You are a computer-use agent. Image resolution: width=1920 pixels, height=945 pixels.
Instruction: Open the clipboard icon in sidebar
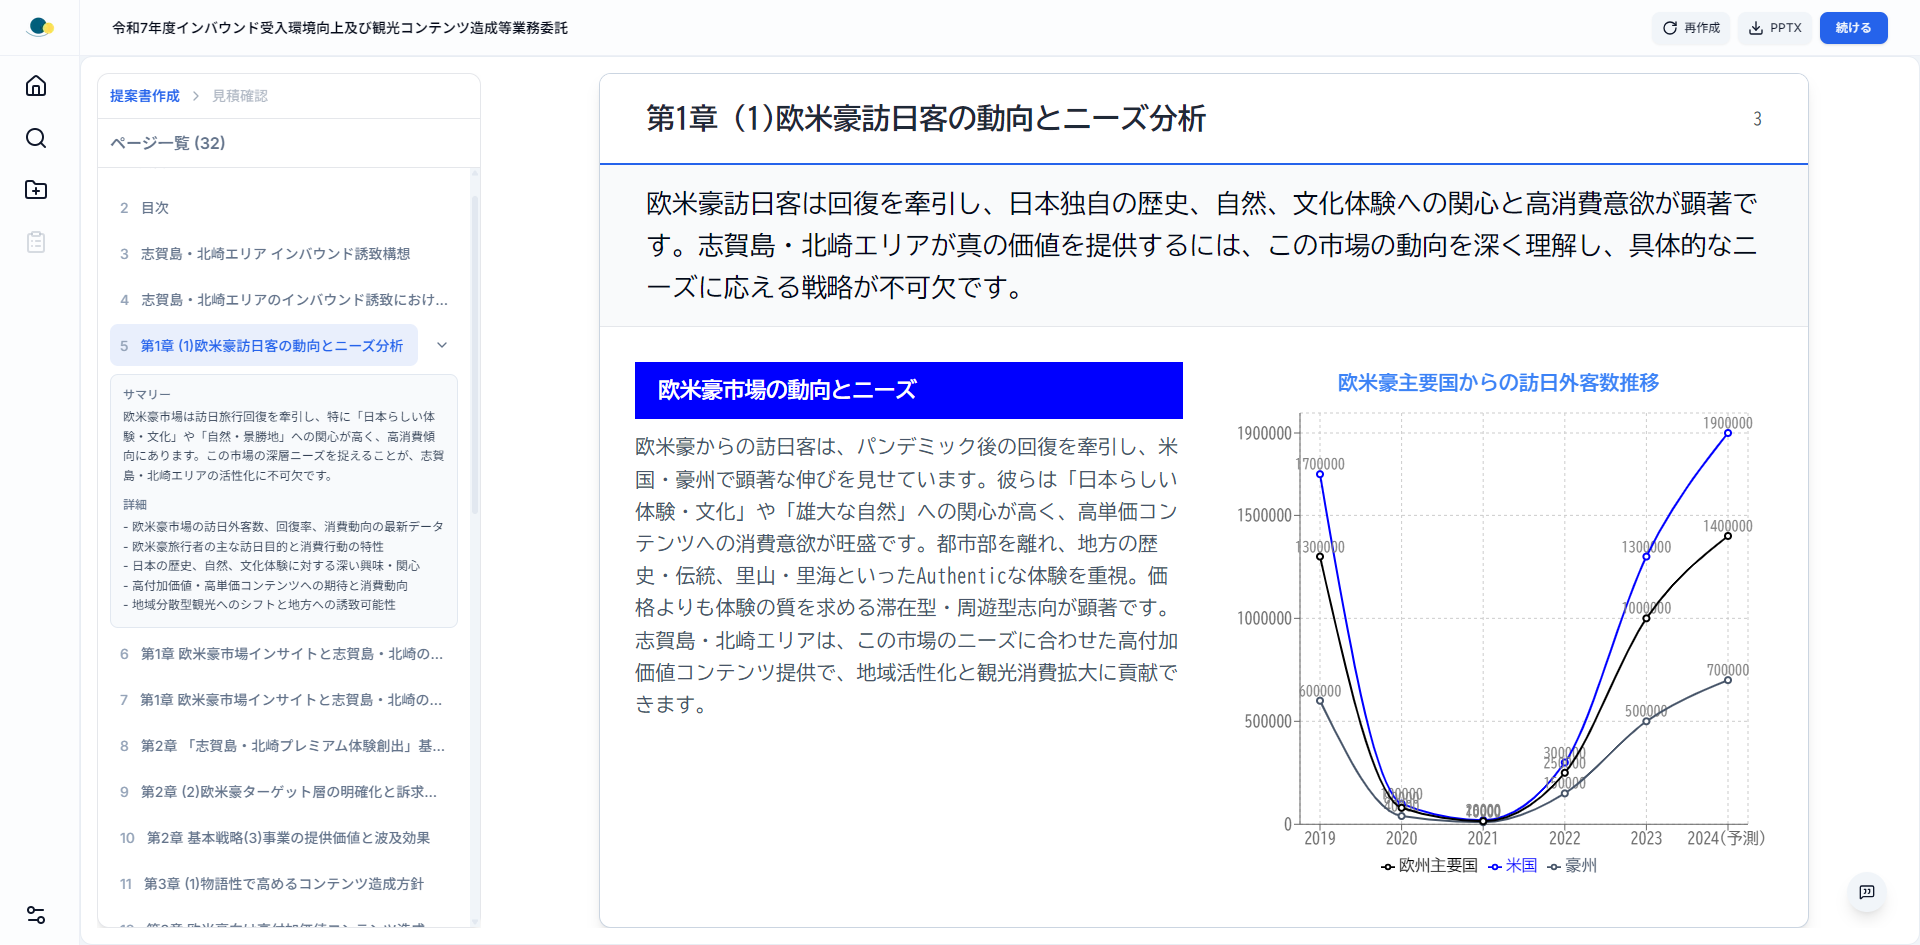(36, 242)
